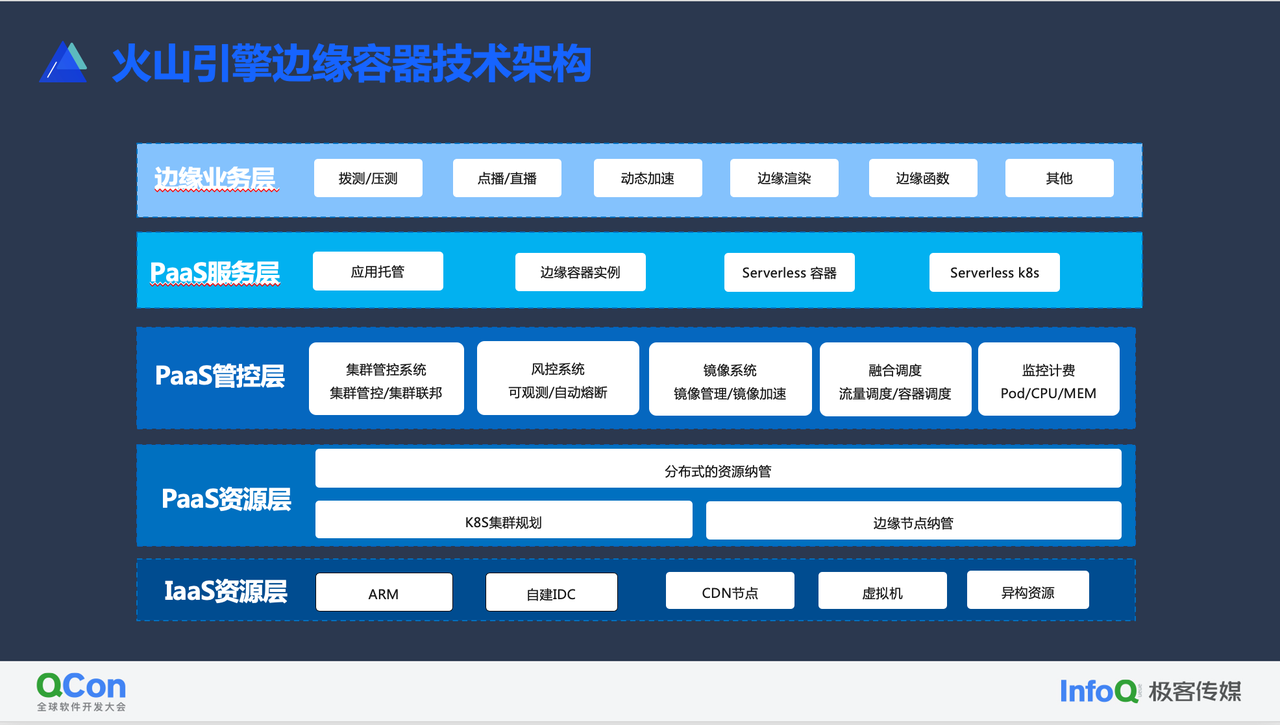
Task: Select the 拨测/压测 box
Action: click(368, 178)
